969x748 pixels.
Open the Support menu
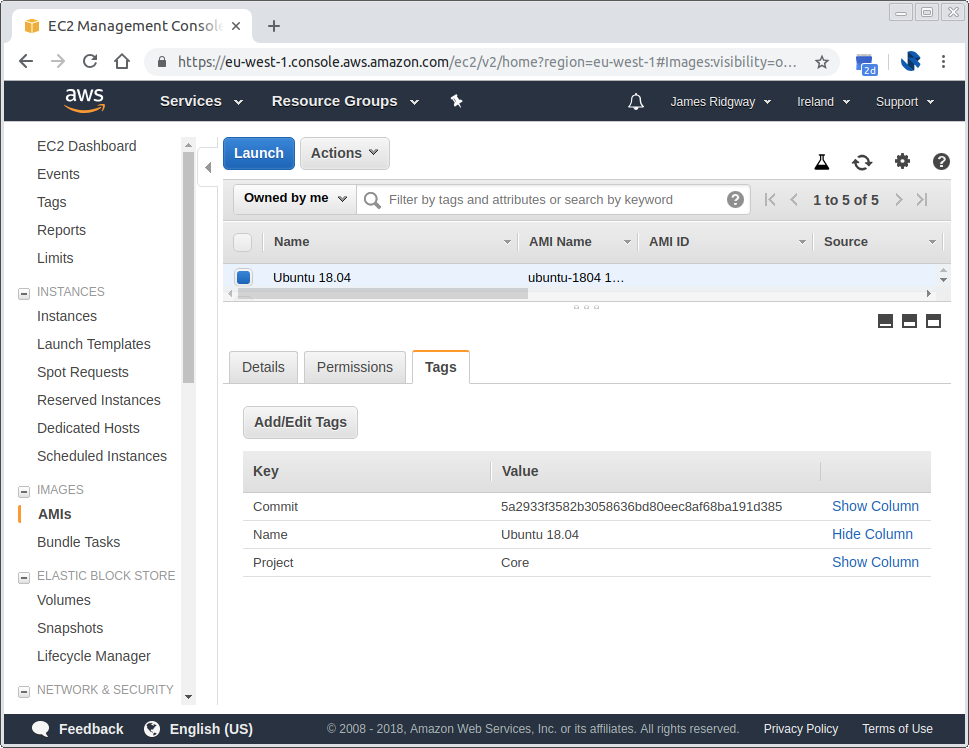pyautogui.click(x=905, y=102)
